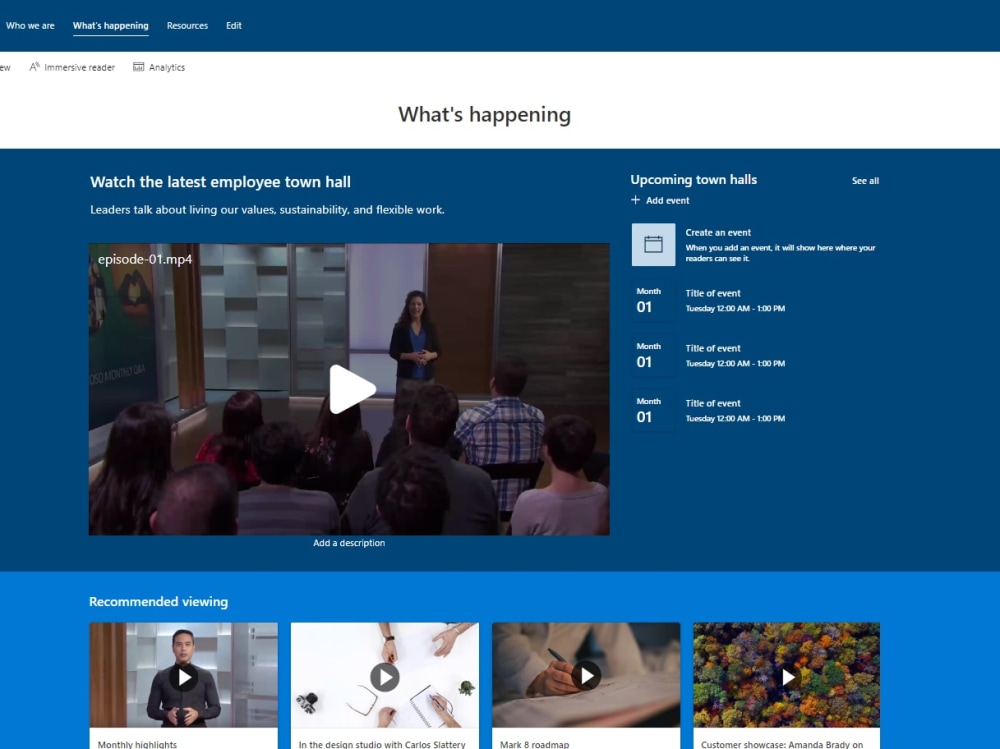Open In the design studio with Carlos Slattery title
This screenshot has width=1000, height=749.
pyautogui.click(x=382, y=744)
